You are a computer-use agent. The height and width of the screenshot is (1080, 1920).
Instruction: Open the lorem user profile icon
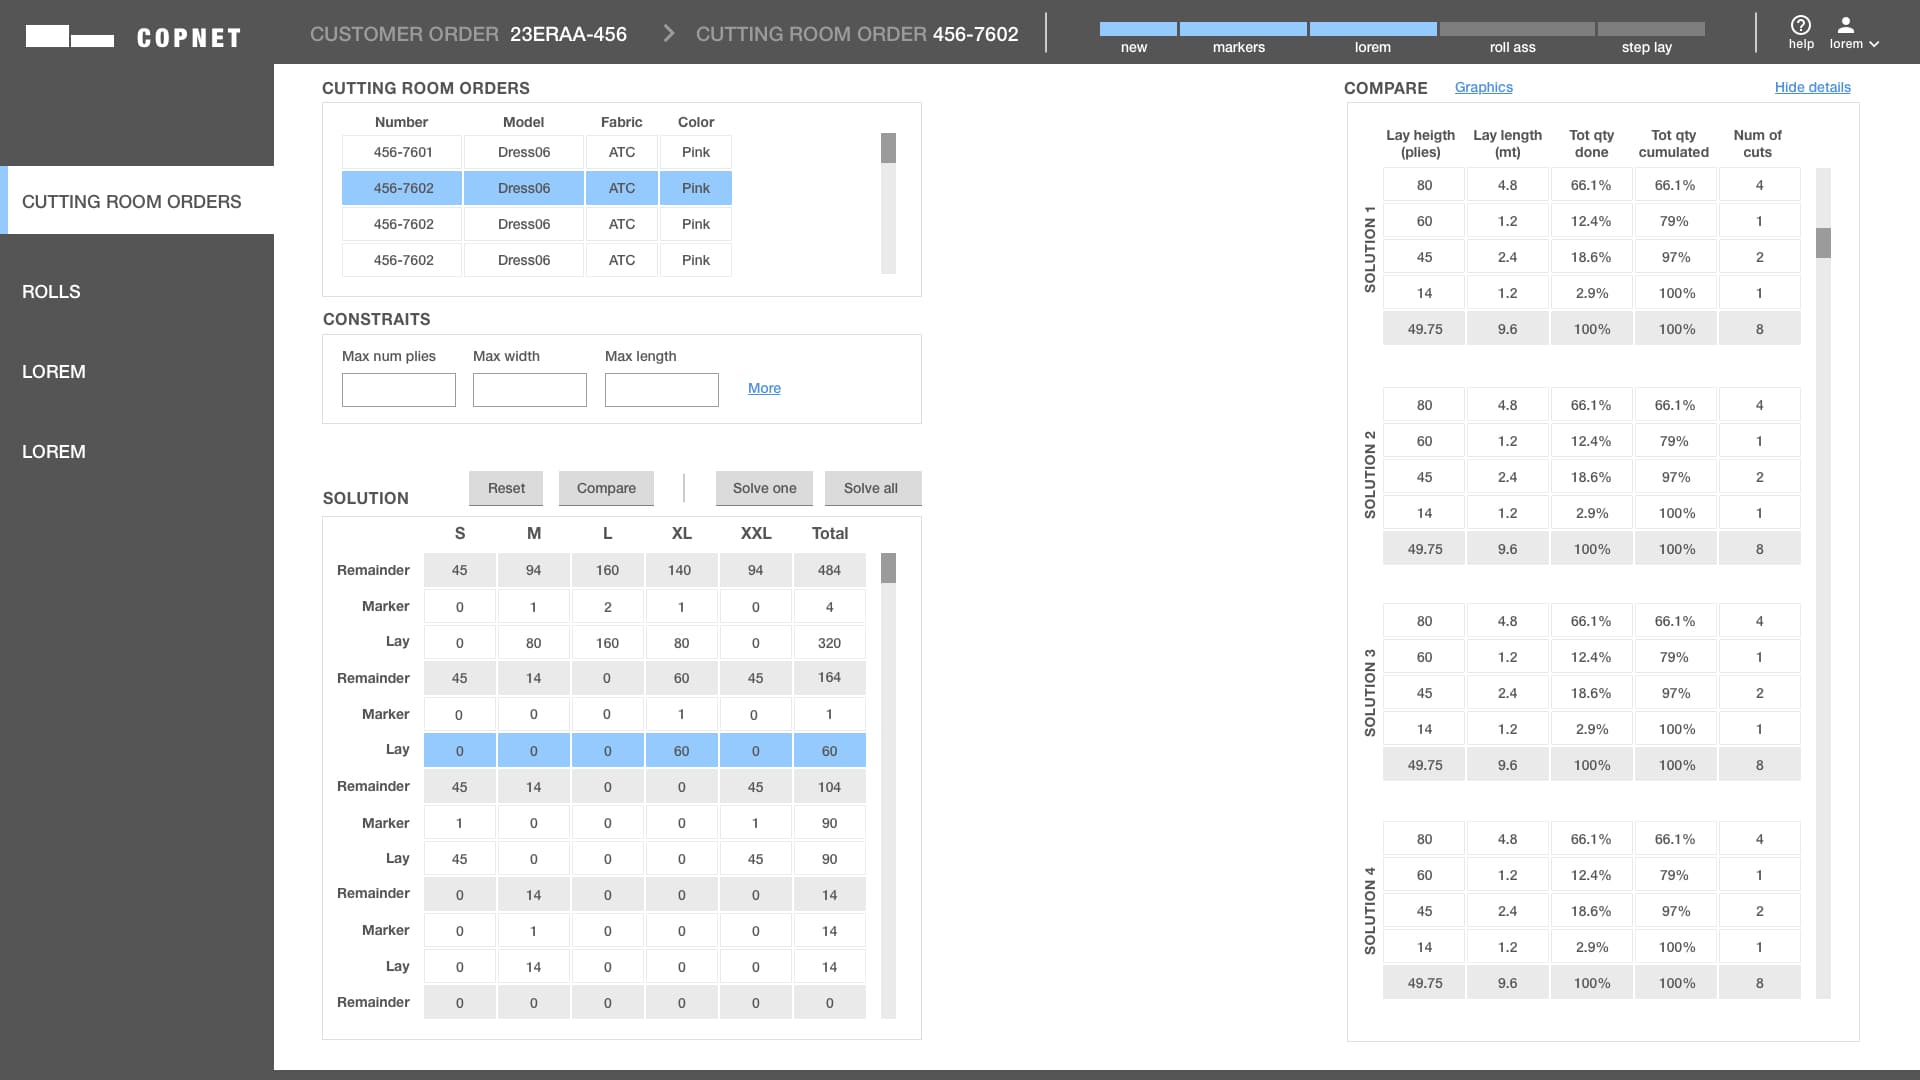point(1846,25)
